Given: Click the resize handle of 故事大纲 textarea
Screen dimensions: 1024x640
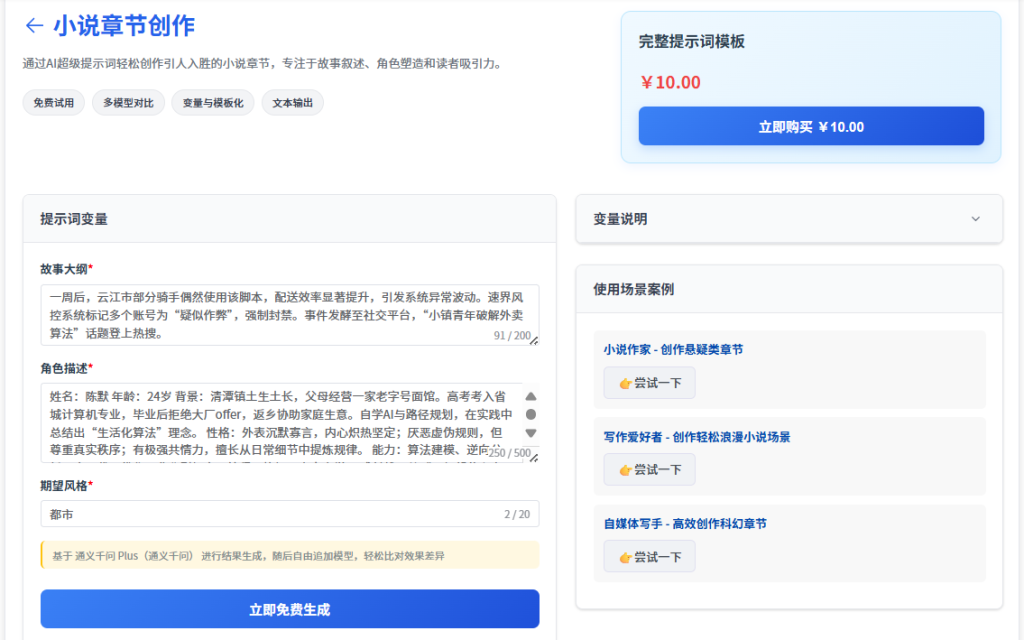Looking at the screenshot, I should tap(533, 341).
